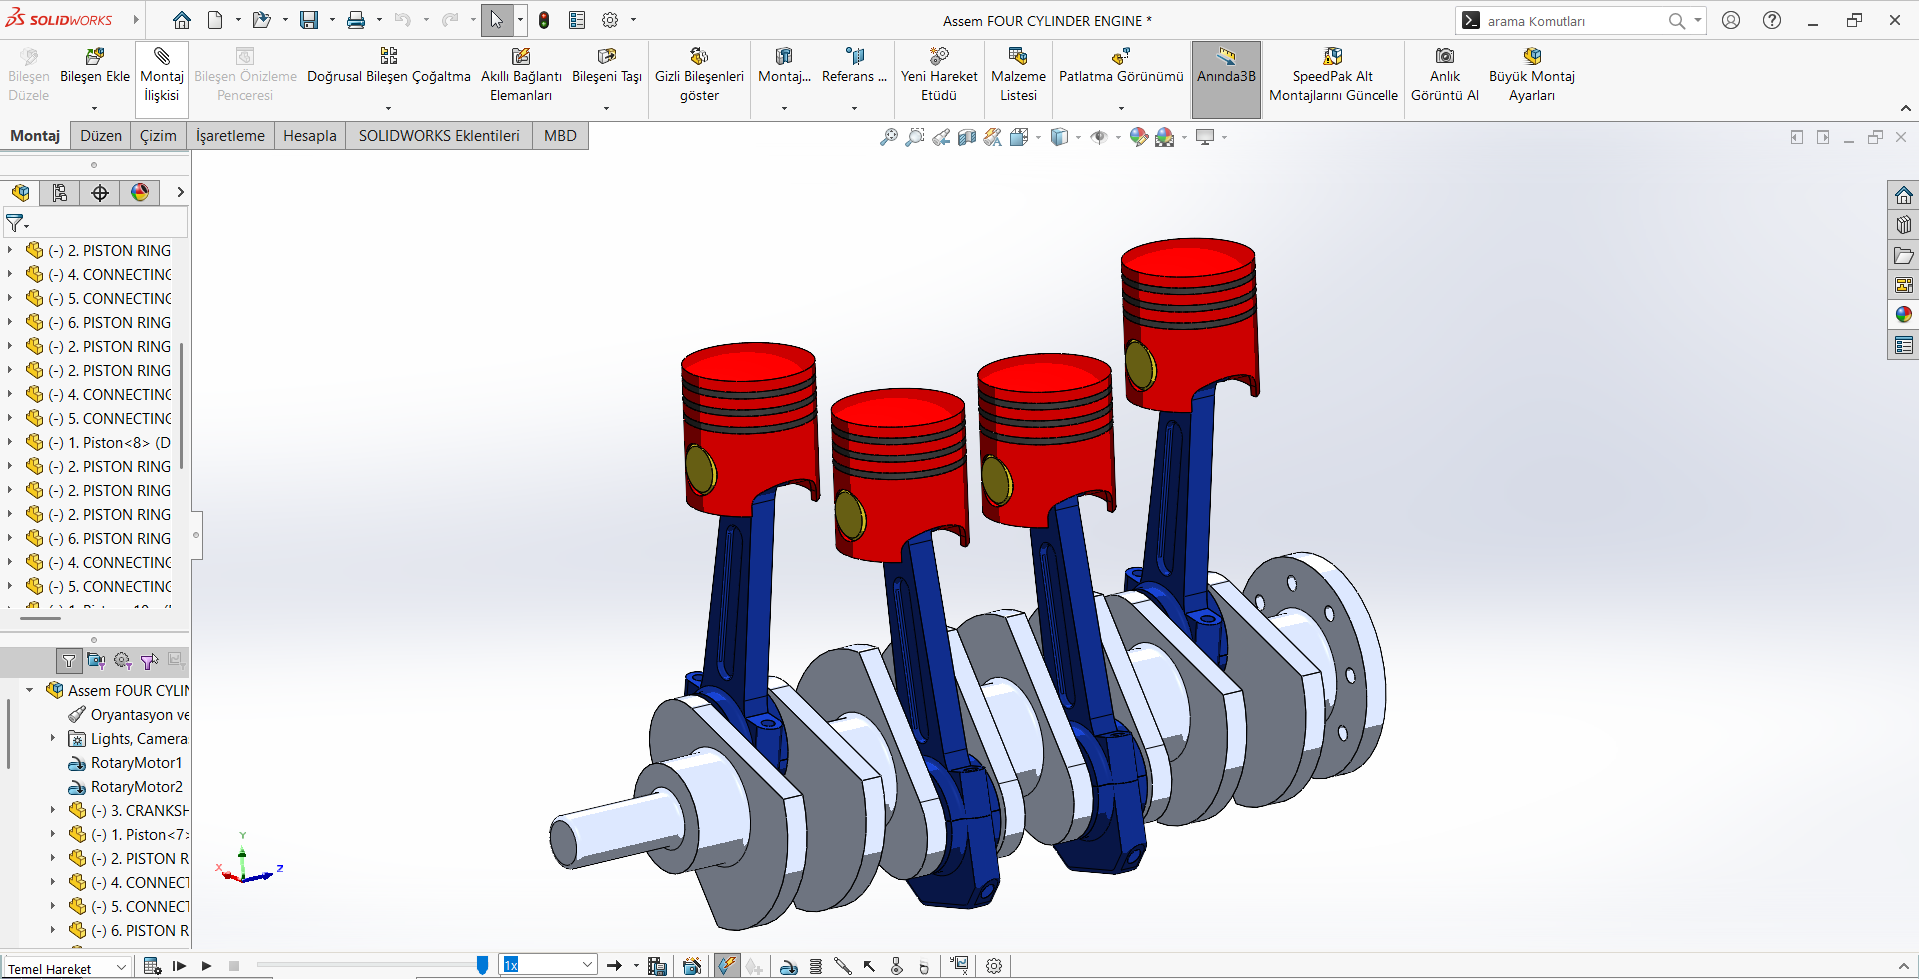The height and width of the screenshot is (979, 1919).
Task: Click the blue timeline playback slider handle
Action: click(482, 965)
